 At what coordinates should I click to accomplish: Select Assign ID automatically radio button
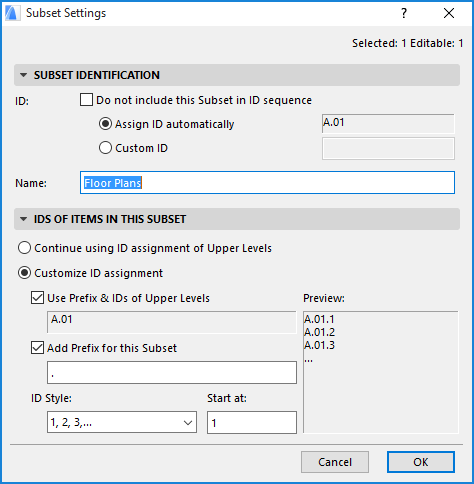point(105,124)
